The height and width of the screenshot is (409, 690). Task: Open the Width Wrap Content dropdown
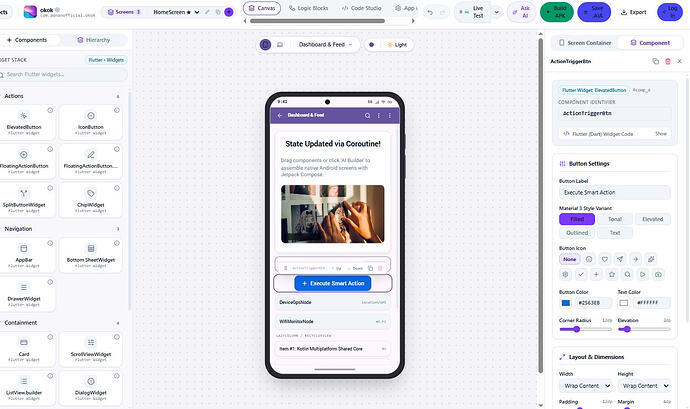click(x=587, y=386)
